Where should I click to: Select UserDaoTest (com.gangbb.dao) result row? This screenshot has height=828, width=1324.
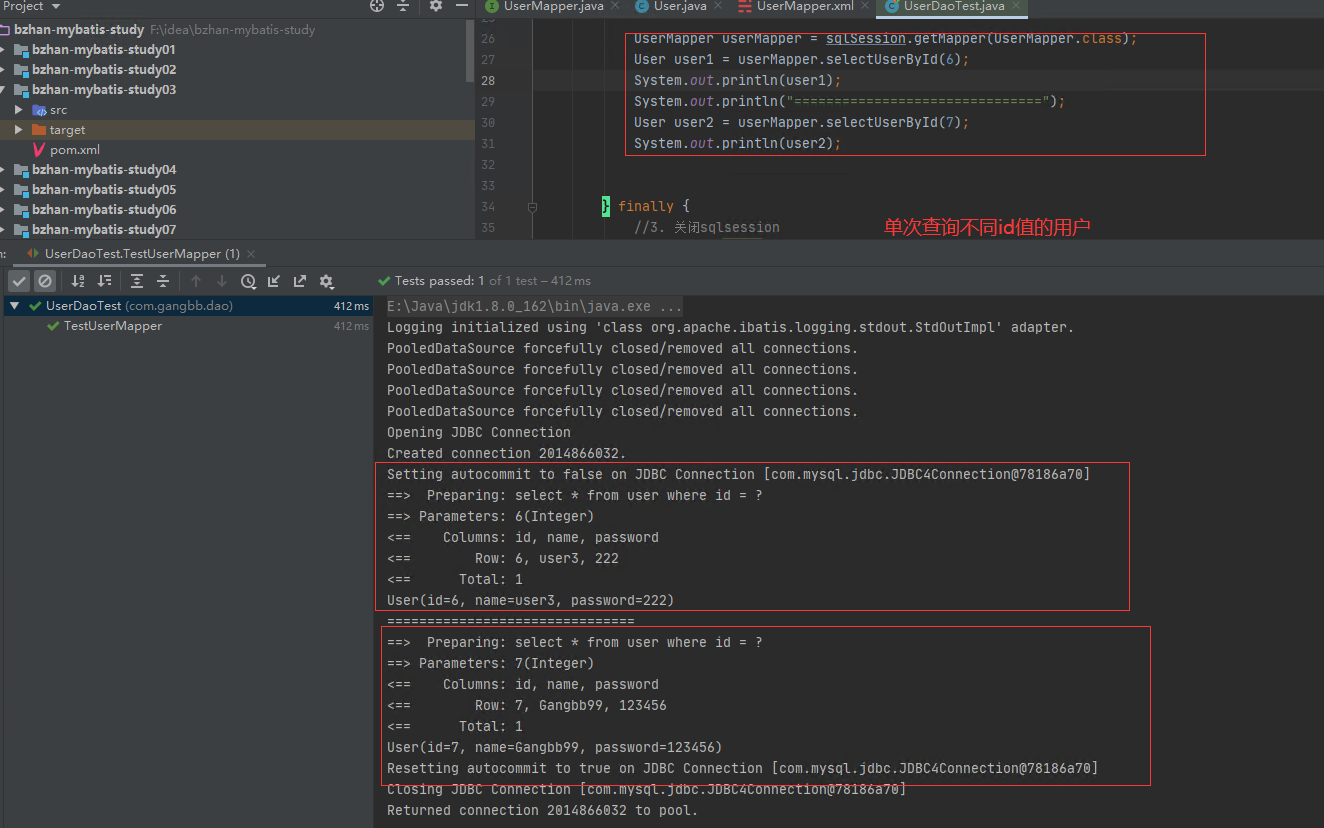pyautogui.click(x=186, y=306)
